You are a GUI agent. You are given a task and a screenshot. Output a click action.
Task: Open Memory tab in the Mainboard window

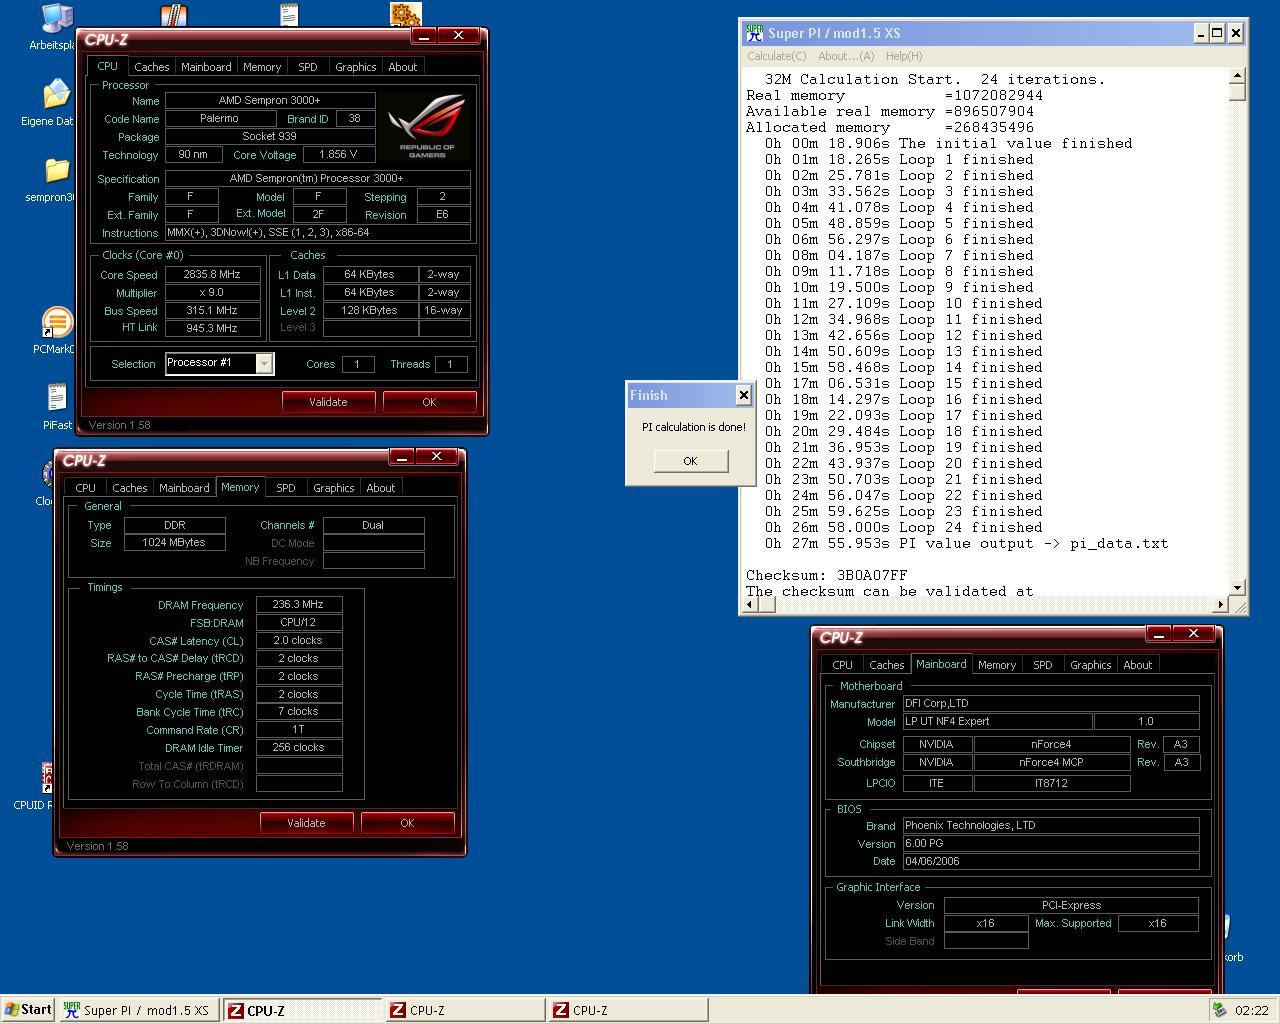click(997, 665)
